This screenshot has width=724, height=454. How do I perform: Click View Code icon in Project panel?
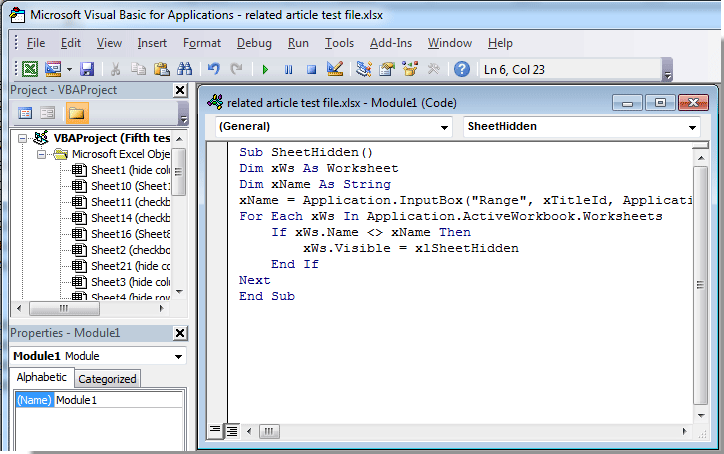click(25, 113)
